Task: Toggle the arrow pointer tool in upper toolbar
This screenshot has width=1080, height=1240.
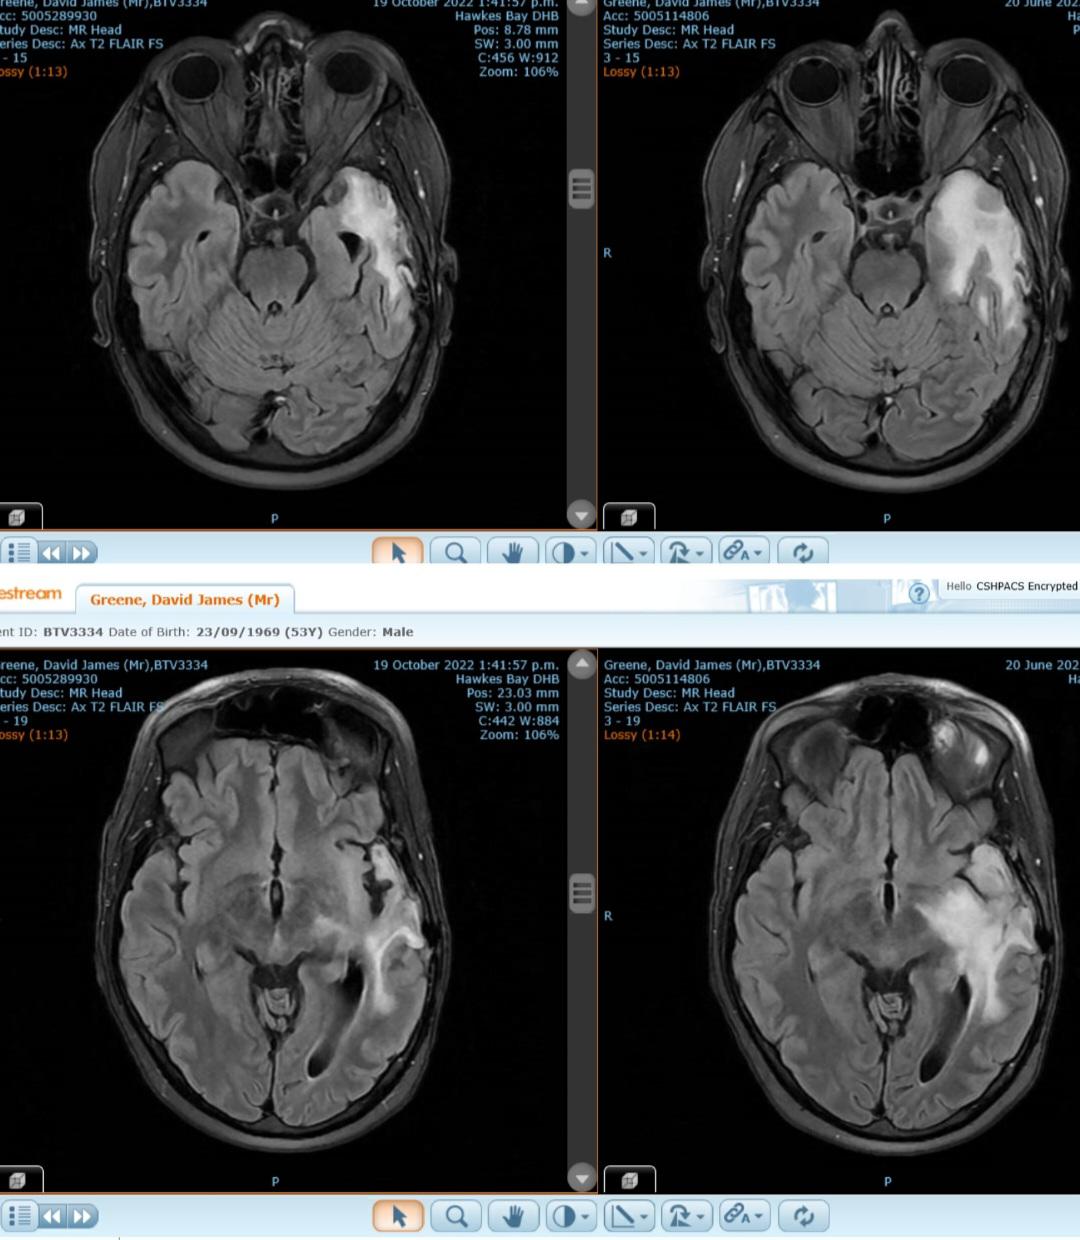Action: [x=398, y=552]
